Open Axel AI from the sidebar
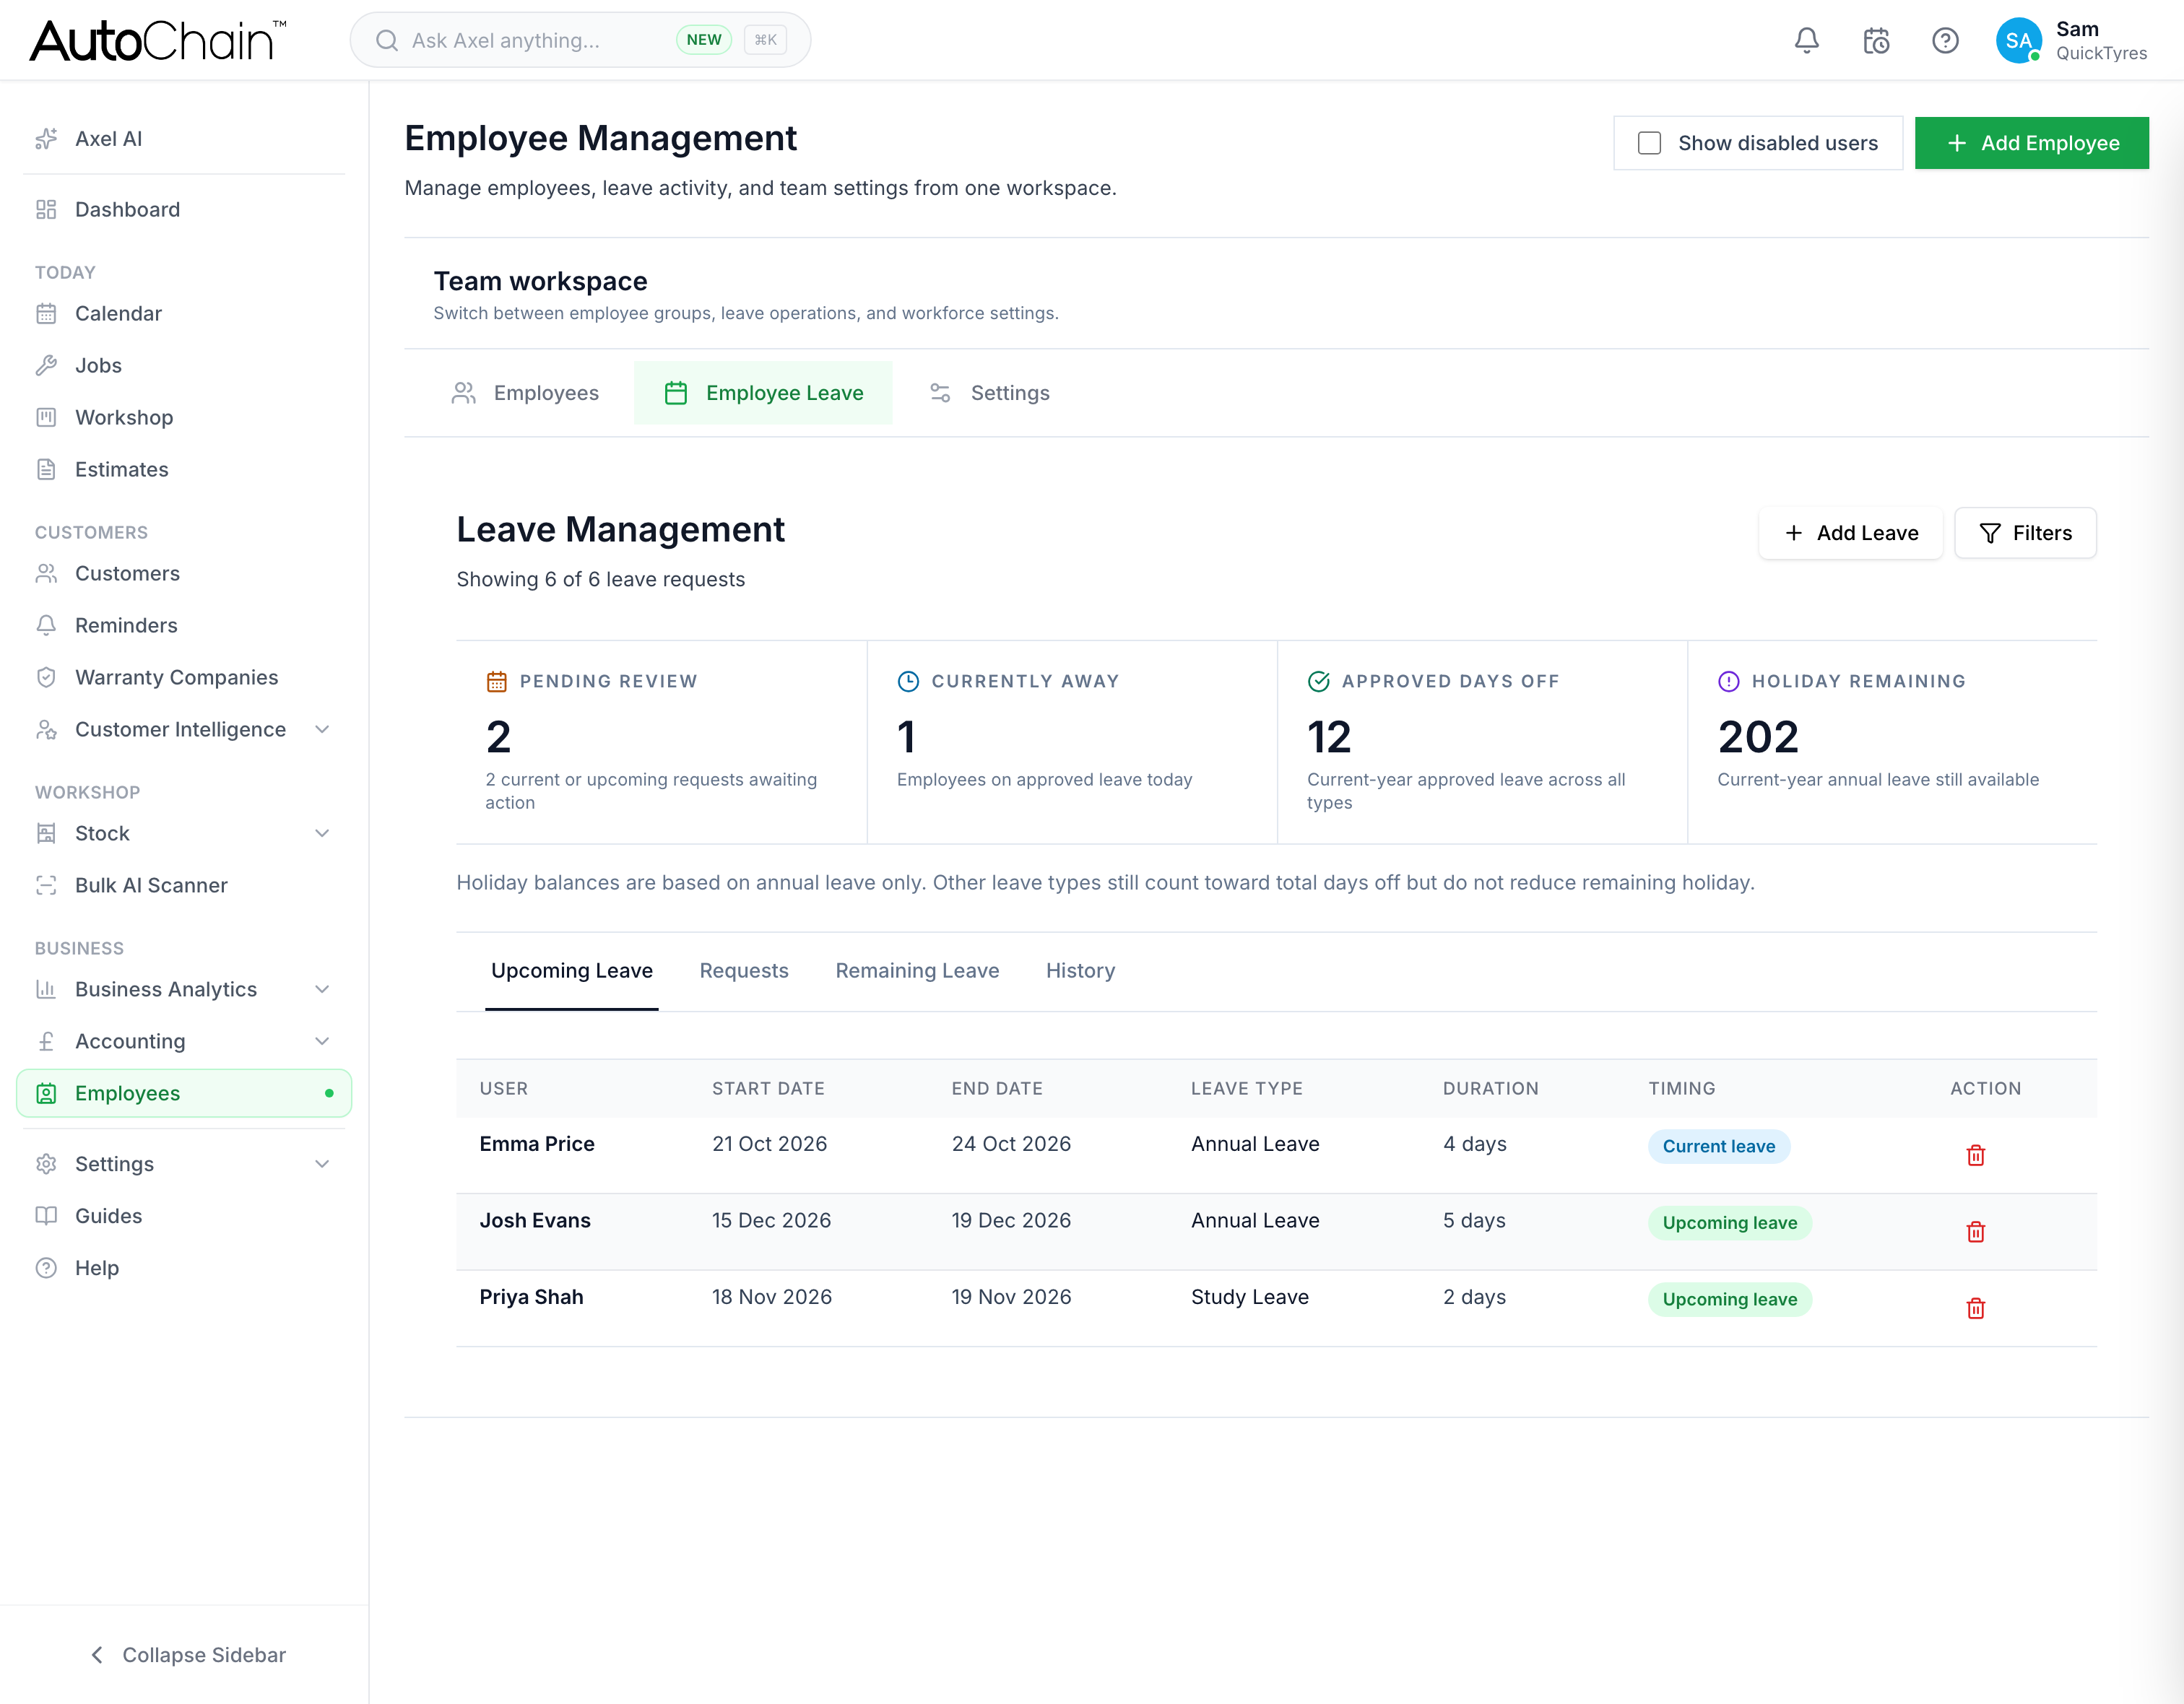This screenshot has width=2184, height=1704. [x=184, y=139]
